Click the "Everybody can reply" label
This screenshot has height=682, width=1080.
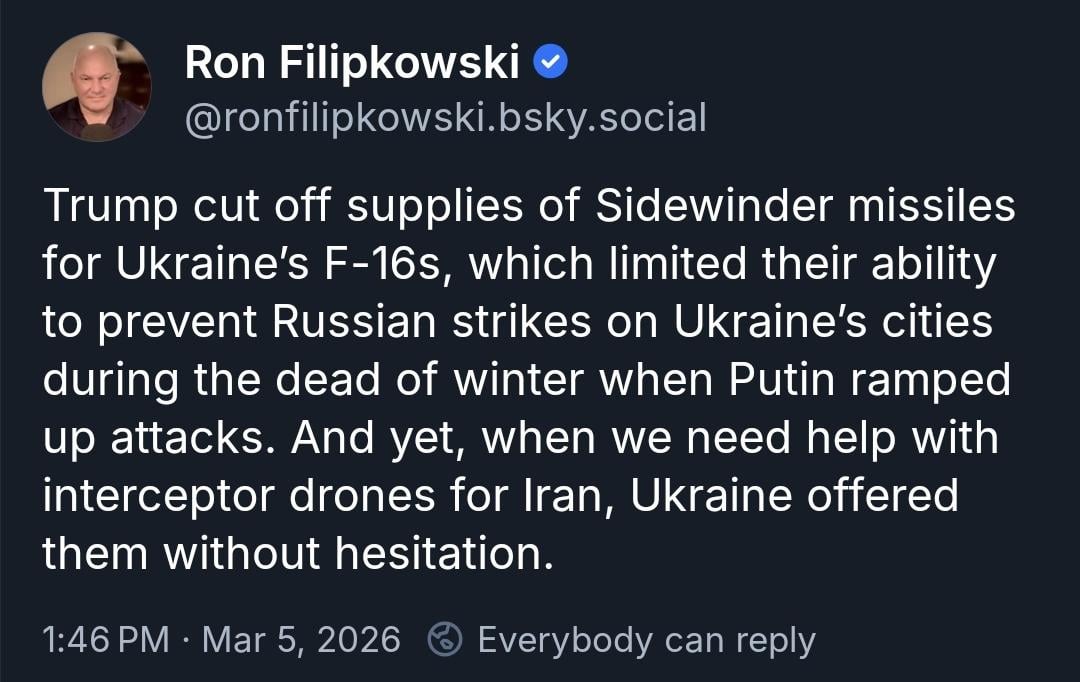646,639
